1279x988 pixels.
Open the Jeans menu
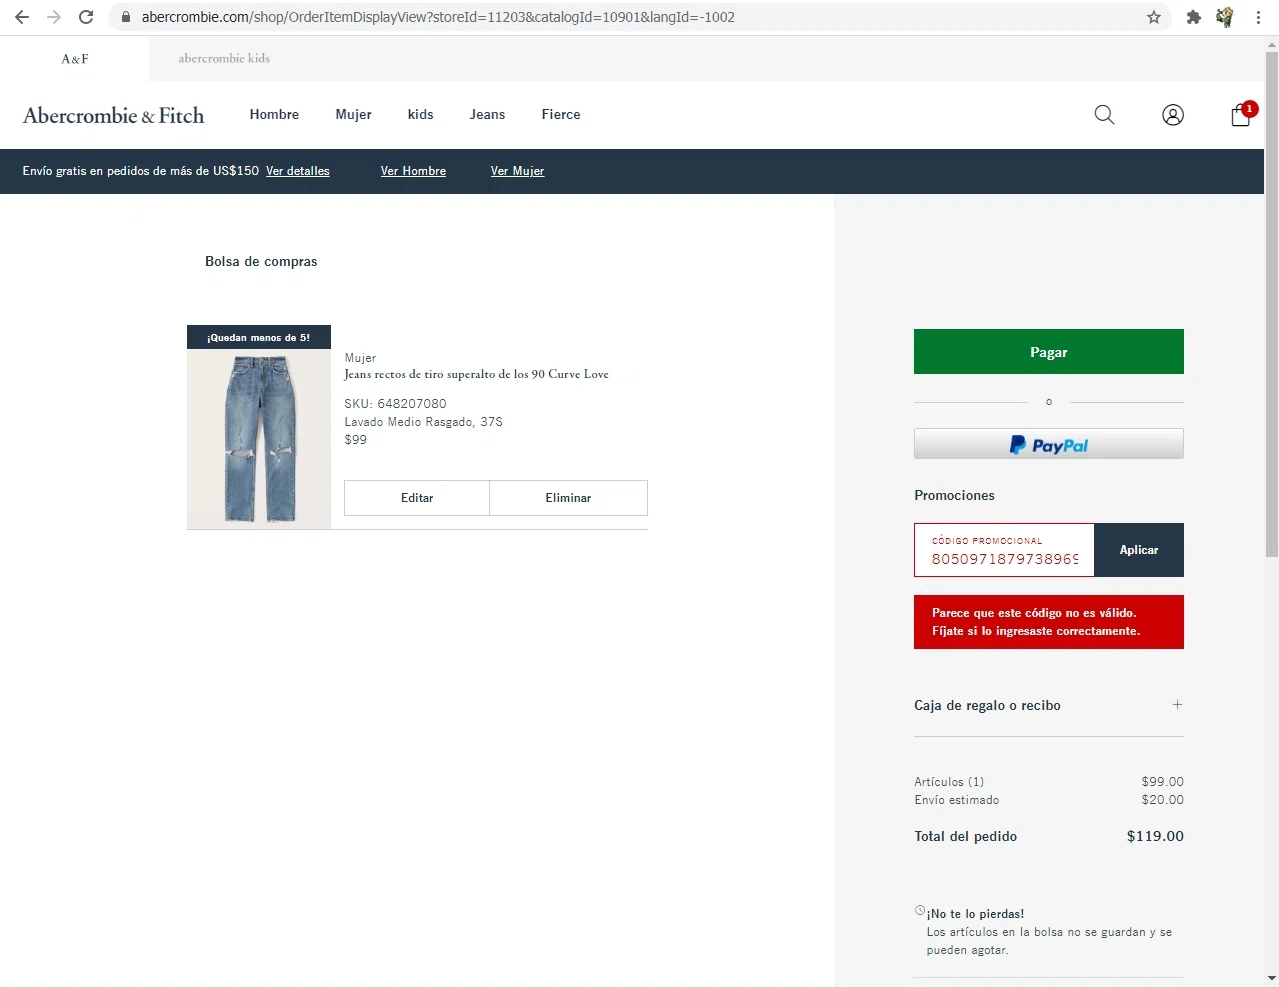coord(487,115)
